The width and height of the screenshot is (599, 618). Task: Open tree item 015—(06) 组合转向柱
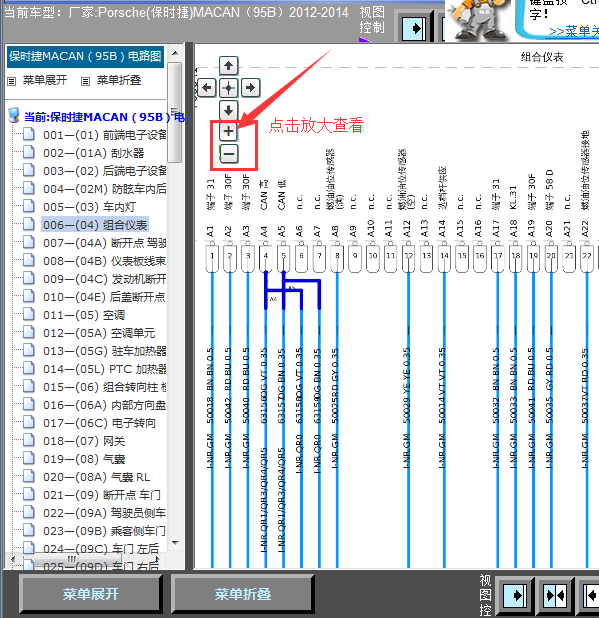[104, 387]
